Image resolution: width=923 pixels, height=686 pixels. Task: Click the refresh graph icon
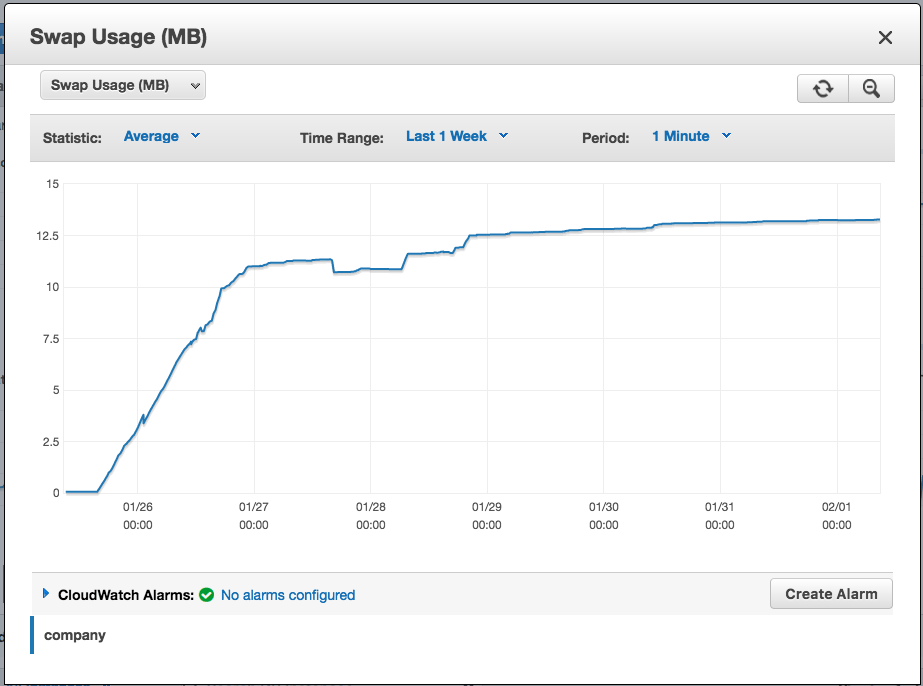[x=822, y=89]
